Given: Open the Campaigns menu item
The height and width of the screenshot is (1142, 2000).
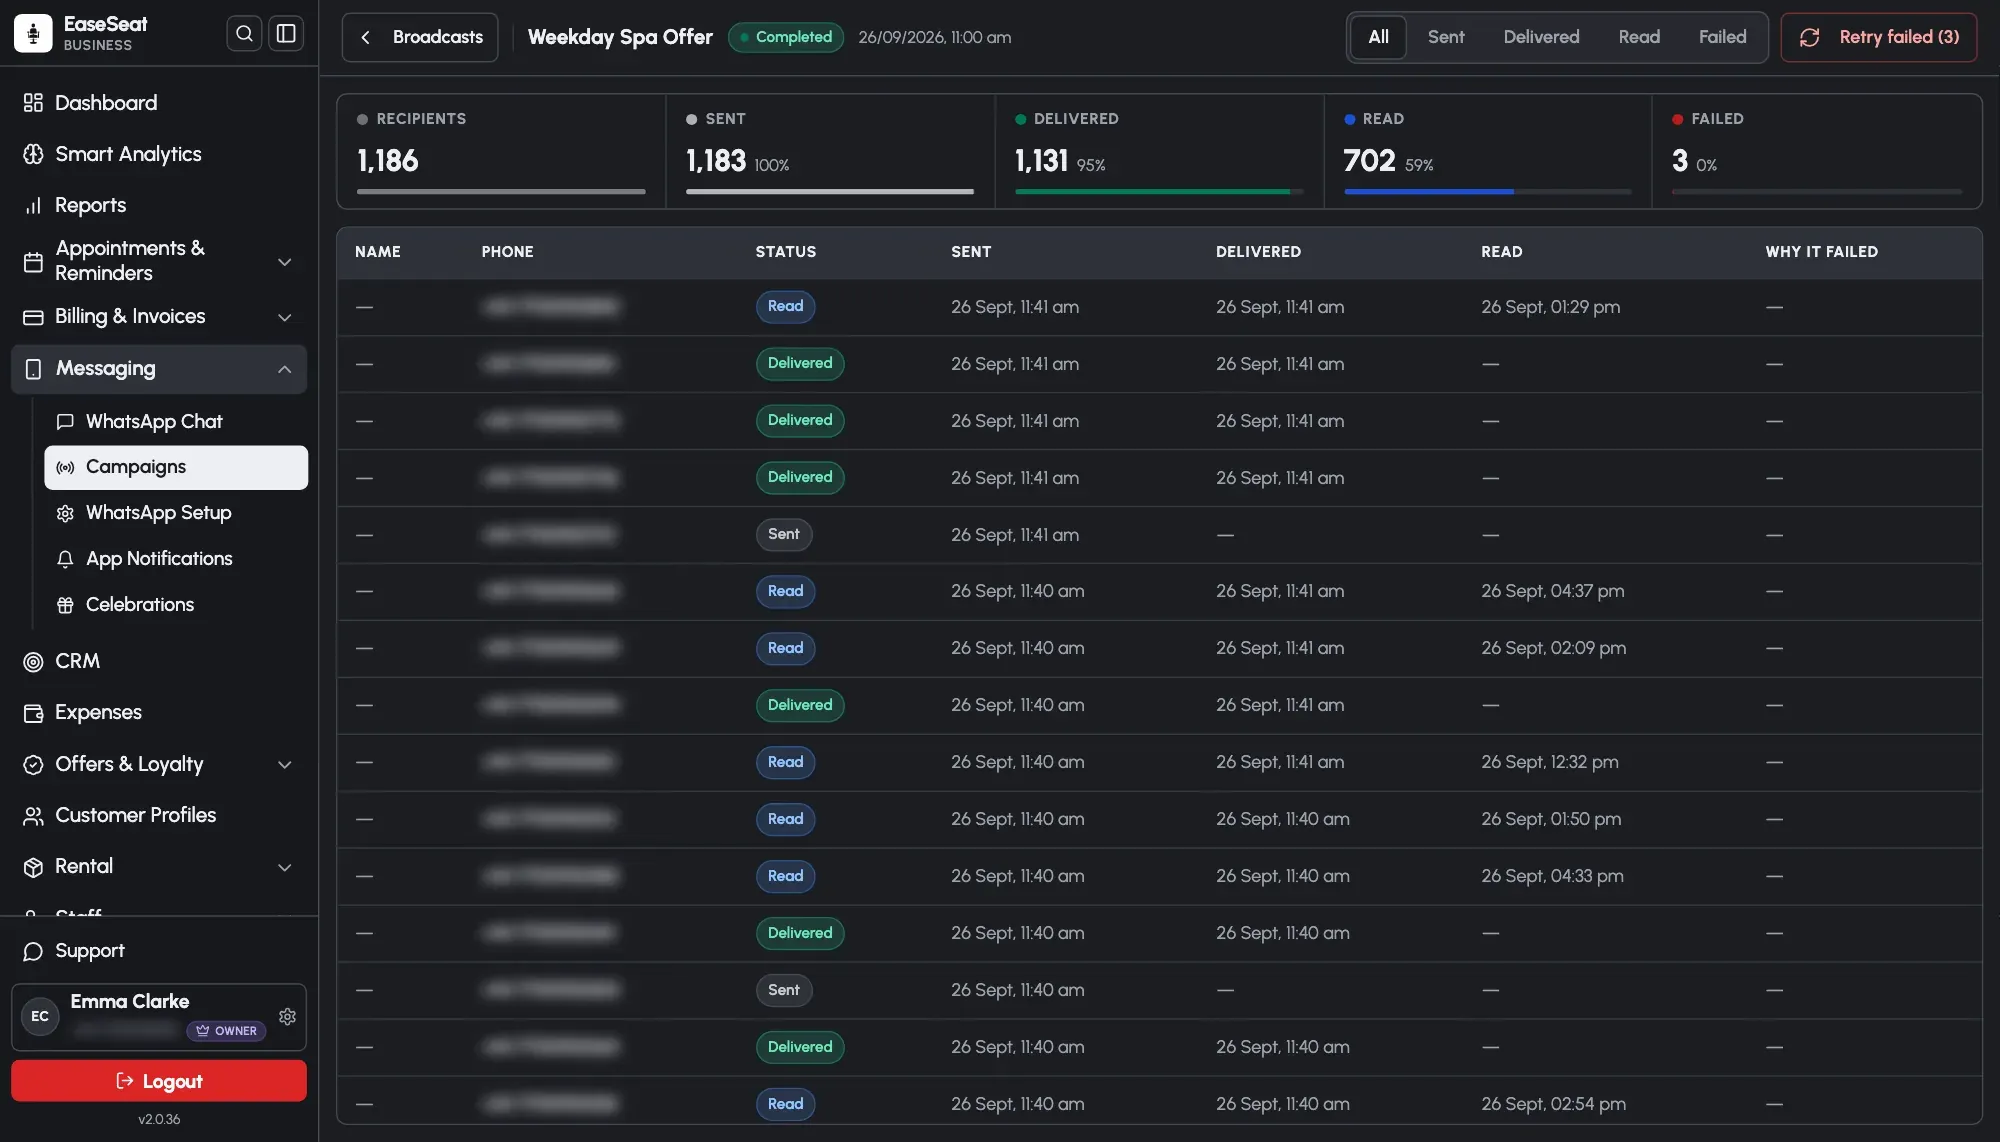Looking at the screenshot, I should pos(176,468).
